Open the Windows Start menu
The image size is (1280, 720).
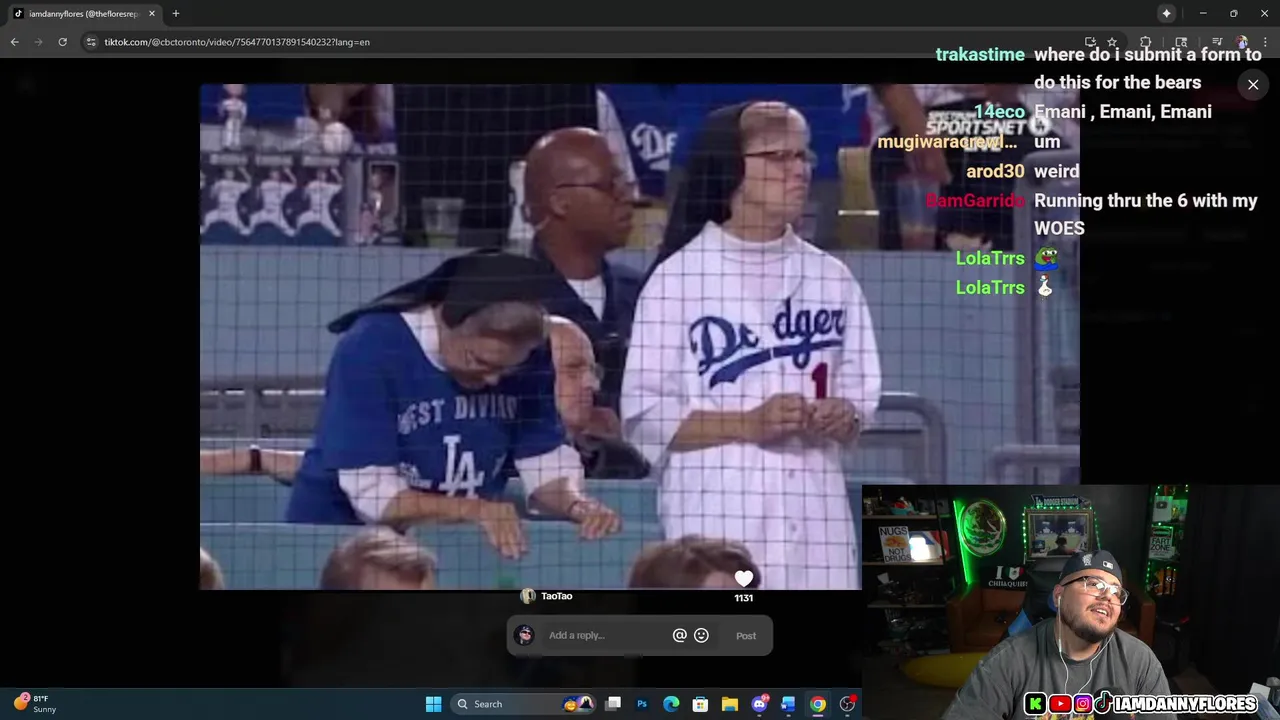click(434, 704)
